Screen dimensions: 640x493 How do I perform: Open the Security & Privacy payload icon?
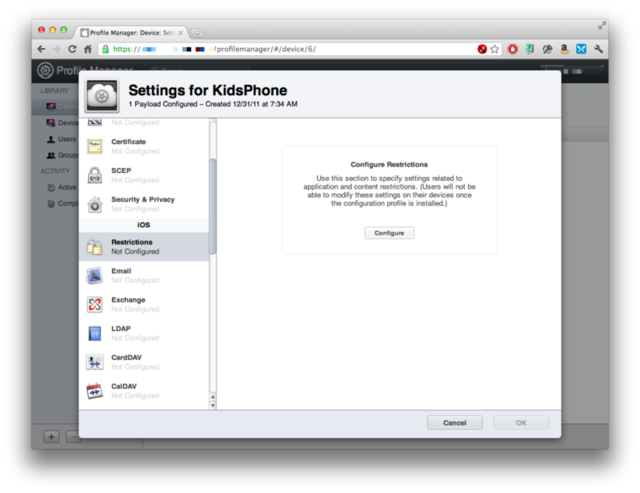pos(95,204)
